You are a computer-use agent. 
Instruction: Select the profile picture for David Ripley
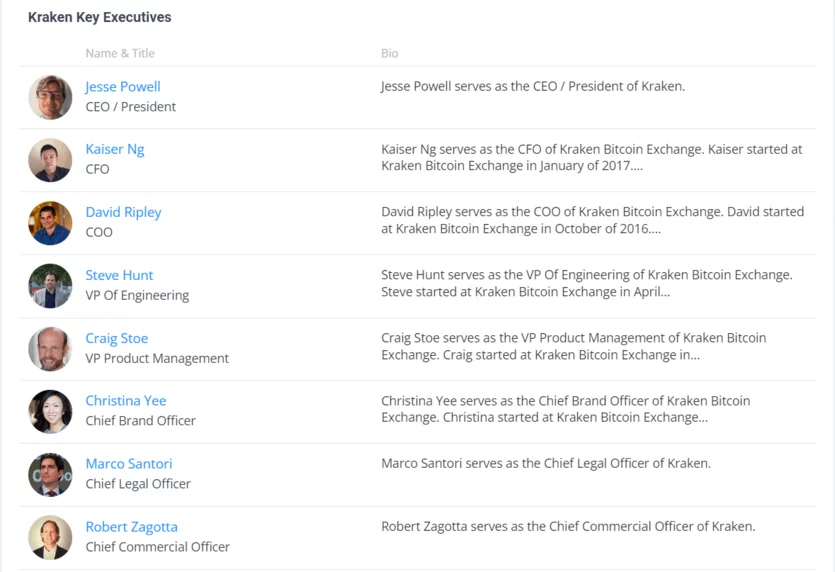tap(50, 223)
